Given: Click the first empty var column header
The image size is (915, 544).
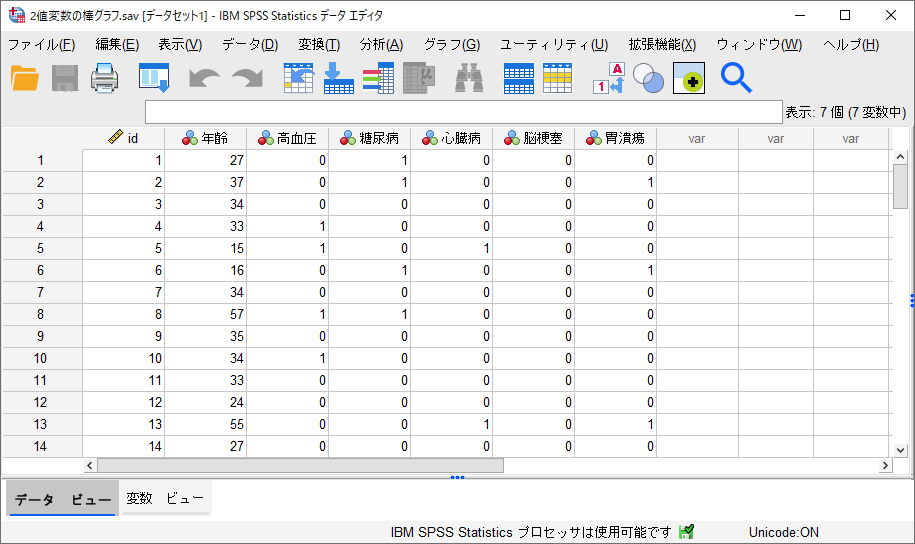Looking at the screenshot, I should coord(697,138).
